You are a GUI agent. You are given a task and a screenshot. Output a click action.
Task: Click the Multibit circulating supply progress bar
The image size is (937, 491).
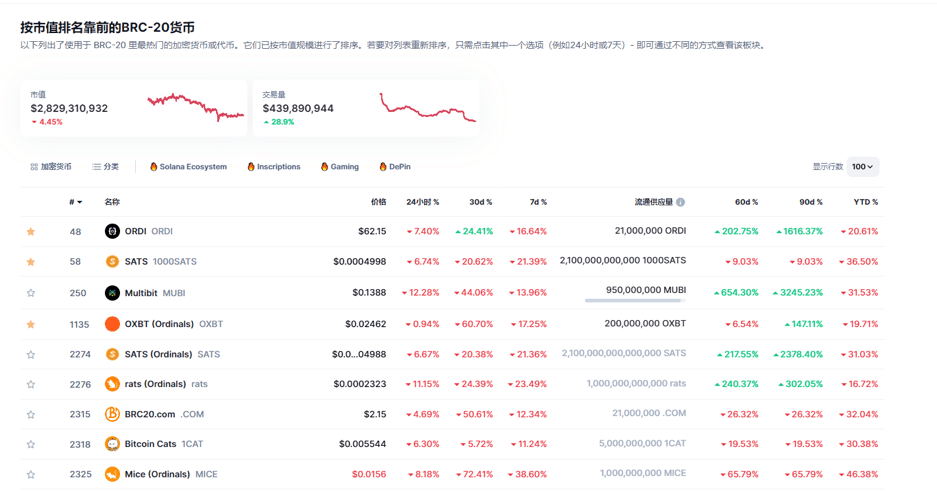point(635,301)
